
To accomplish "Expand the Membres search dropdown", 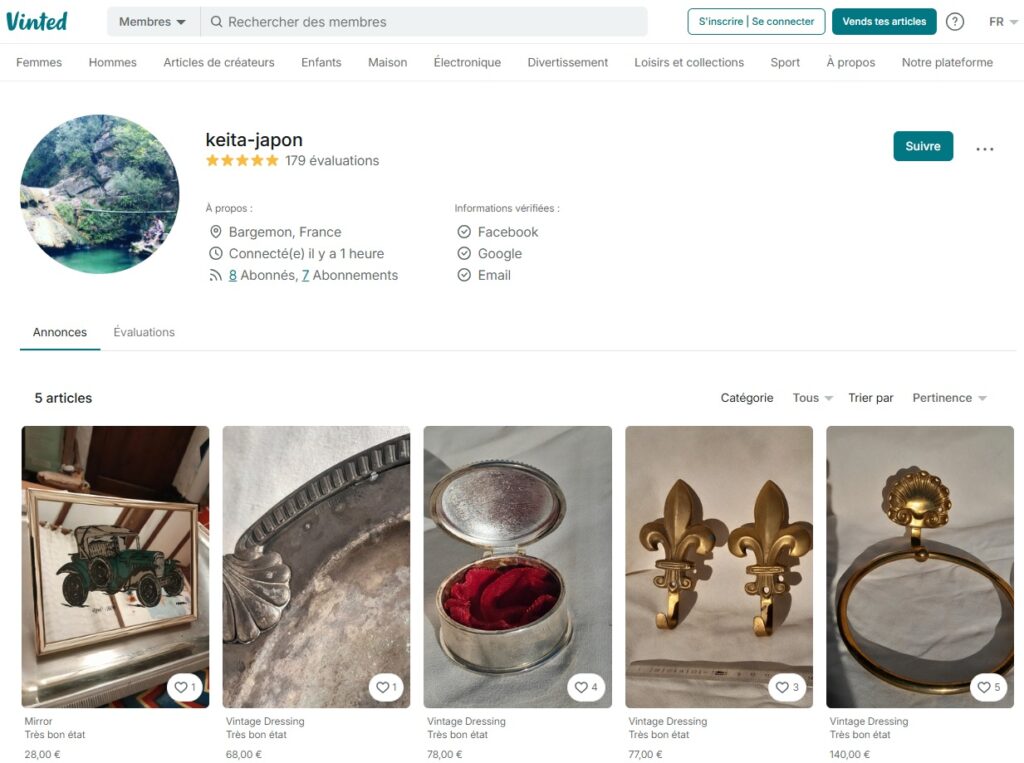I will pos(152,22).
